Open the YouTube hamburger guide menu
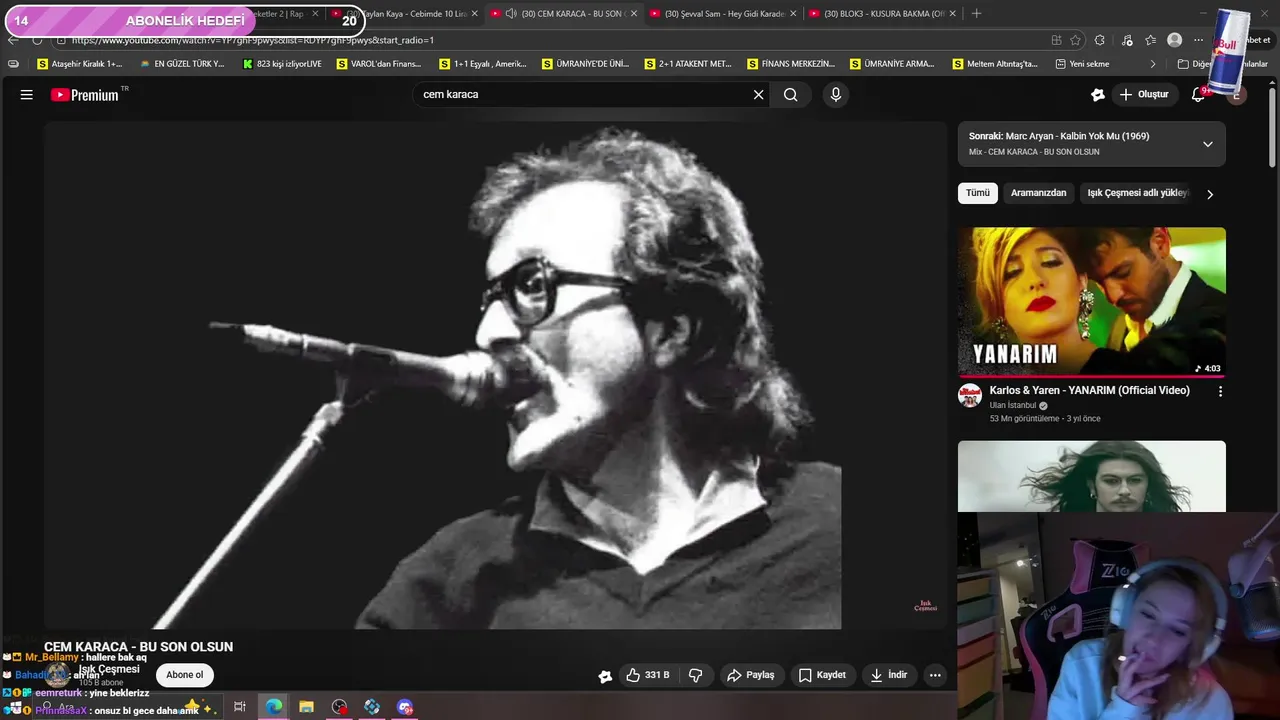 (x=27, y=95)
